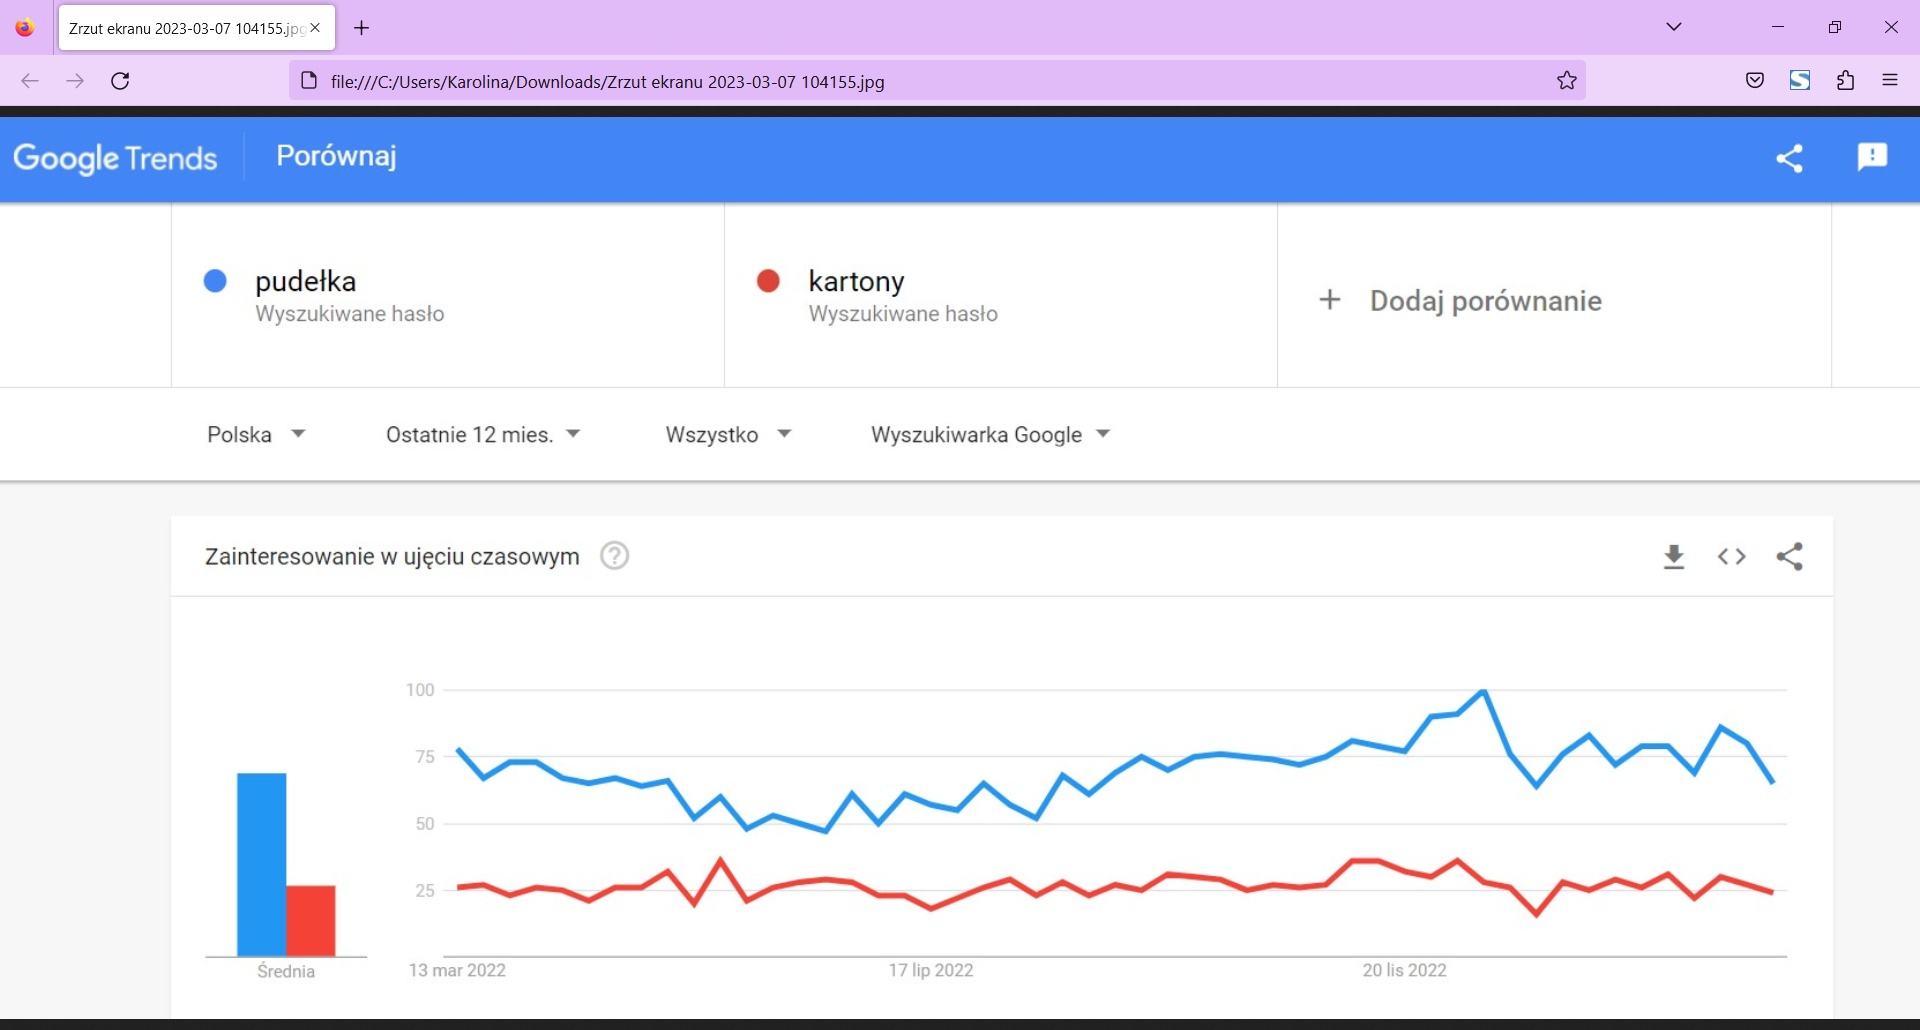
Task: Click the blue pudełka color dot
Action: click(215, 281)
